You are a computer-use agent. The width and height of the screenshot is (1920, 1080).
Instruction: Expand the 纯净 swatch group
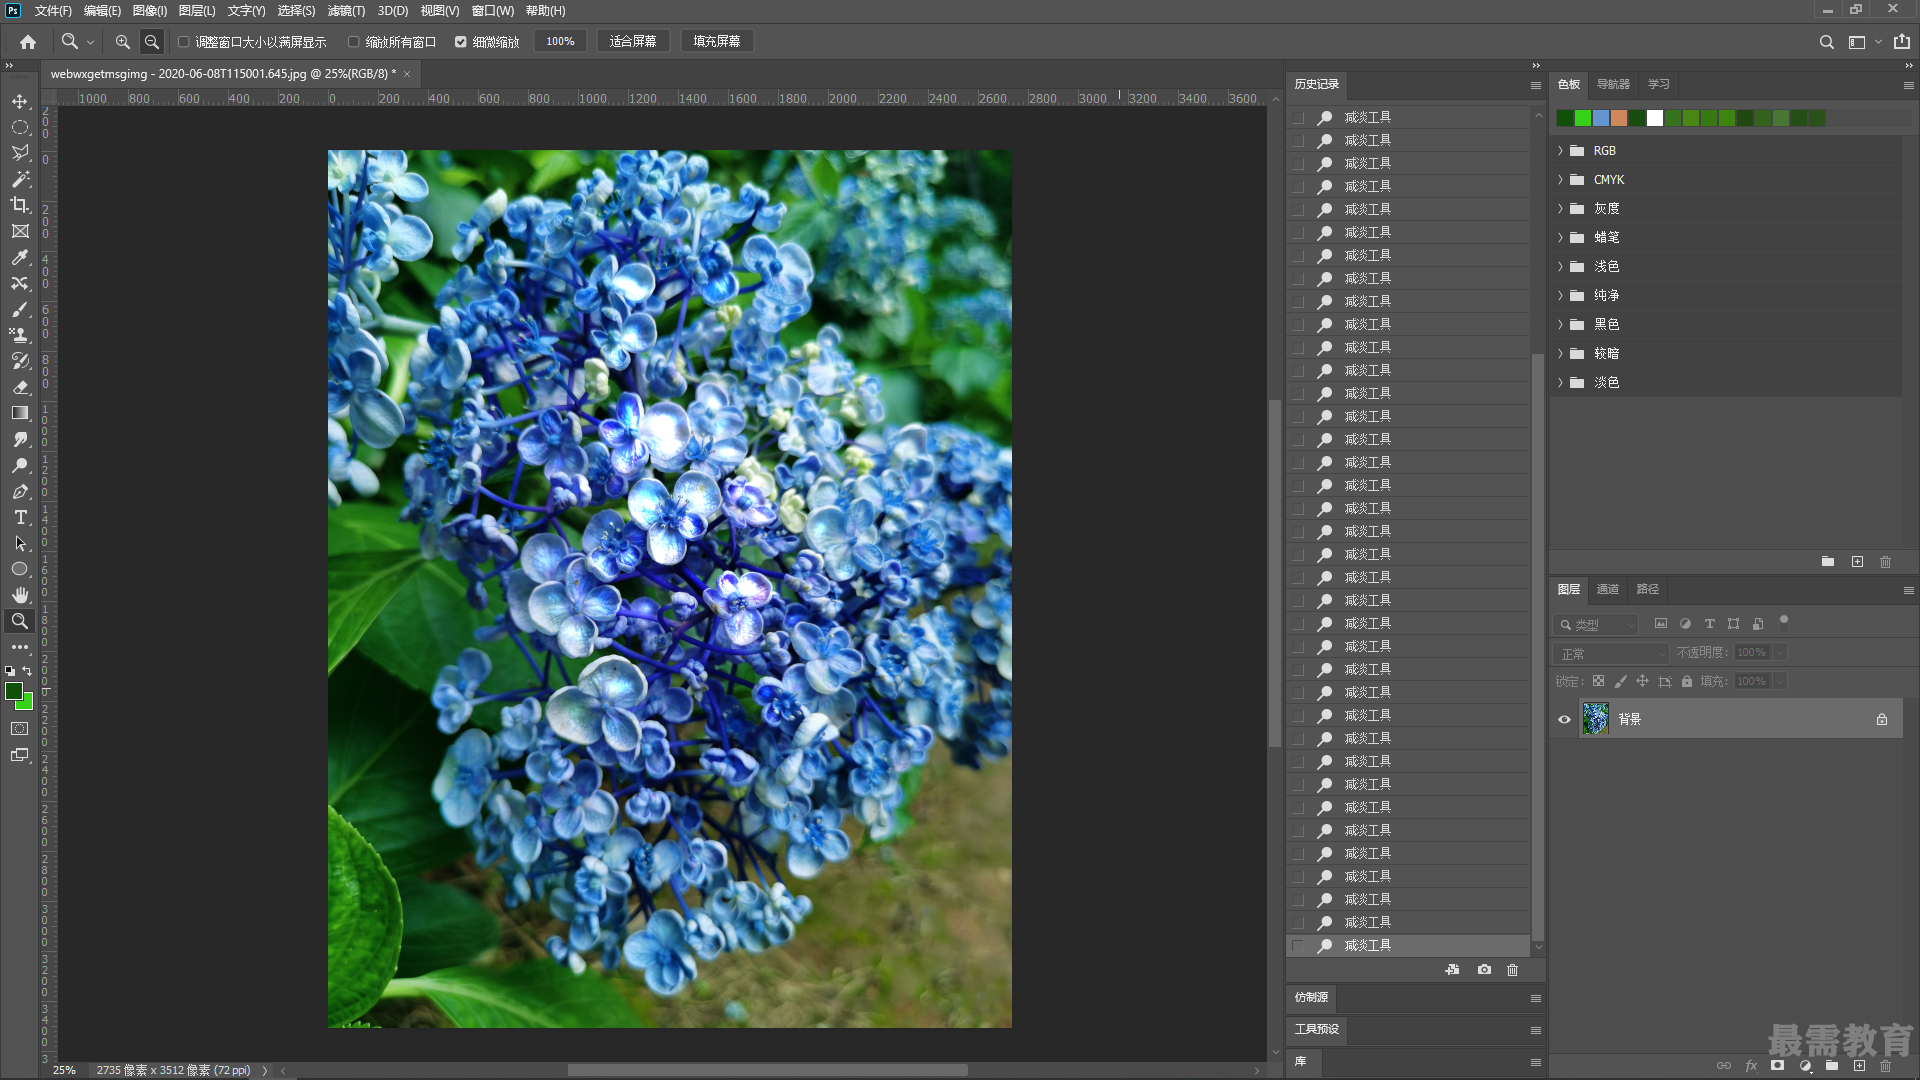[1560, 296]
